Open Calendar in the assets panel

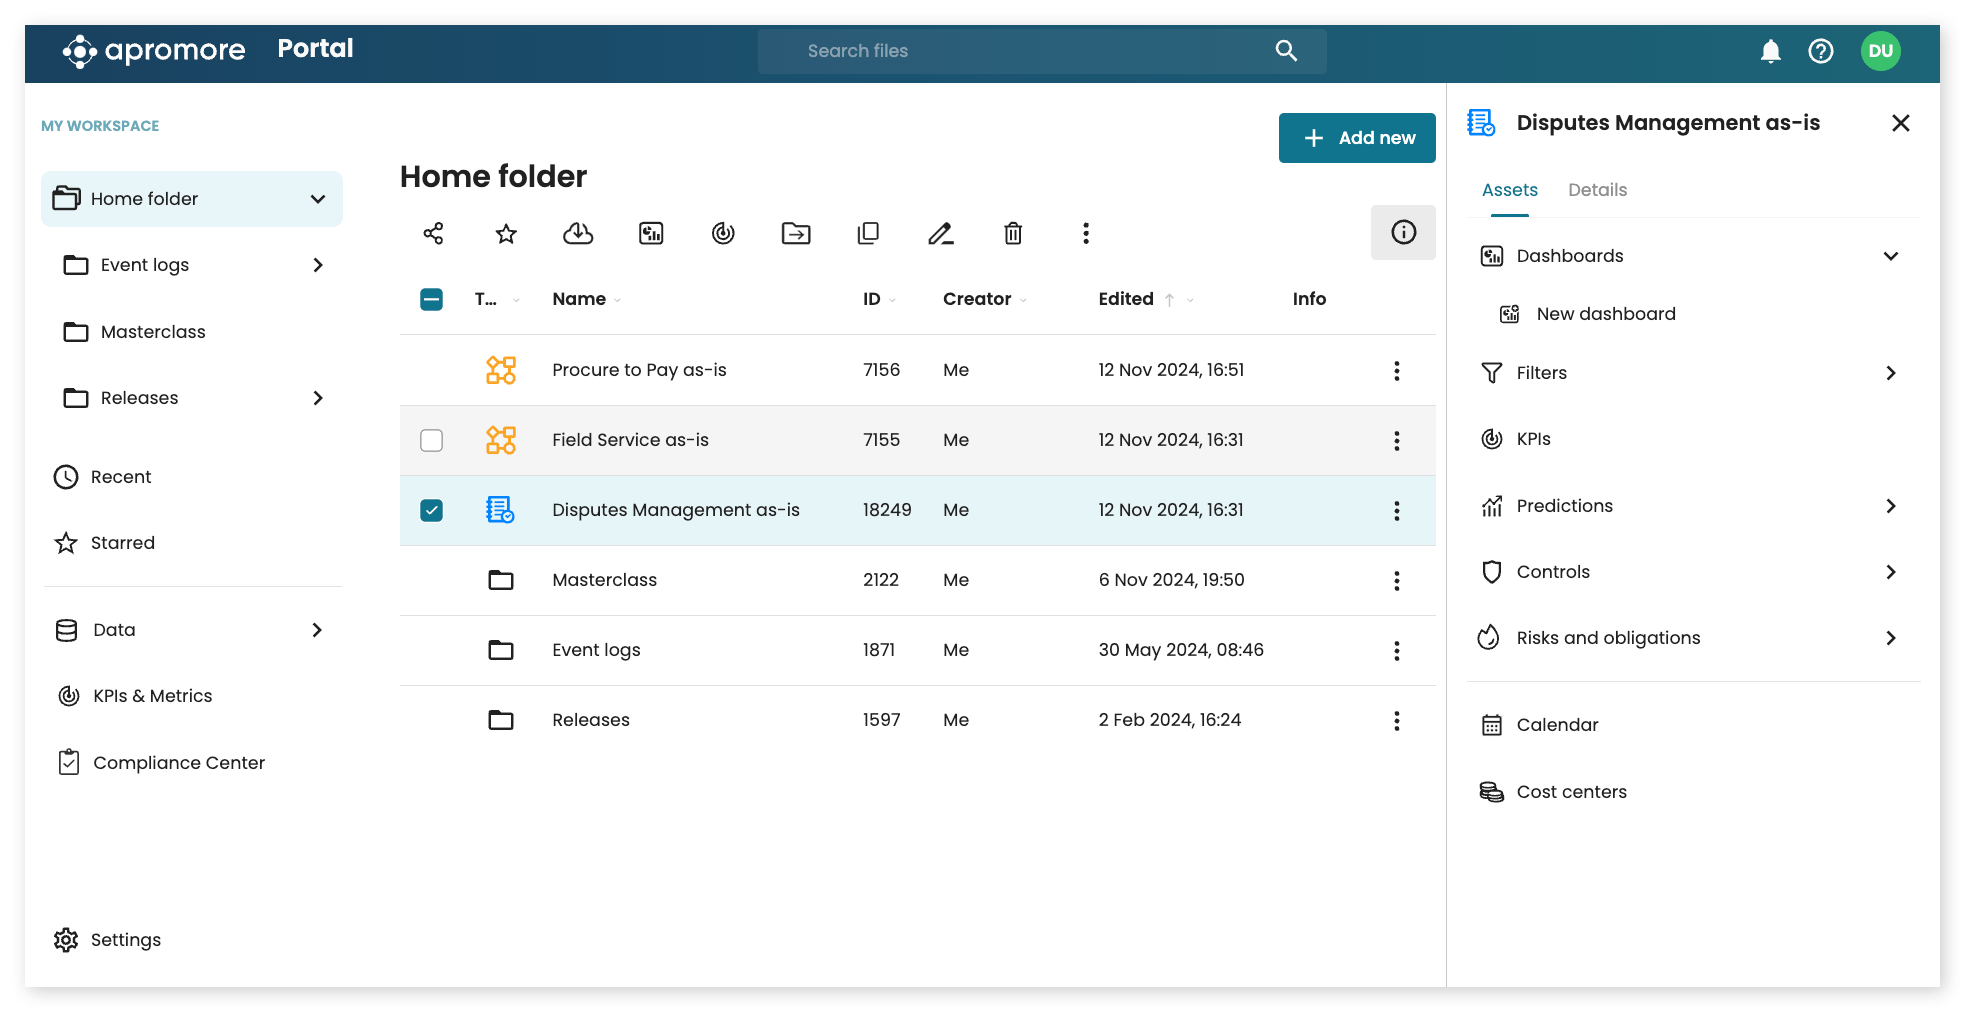(x=1539, y=725)
